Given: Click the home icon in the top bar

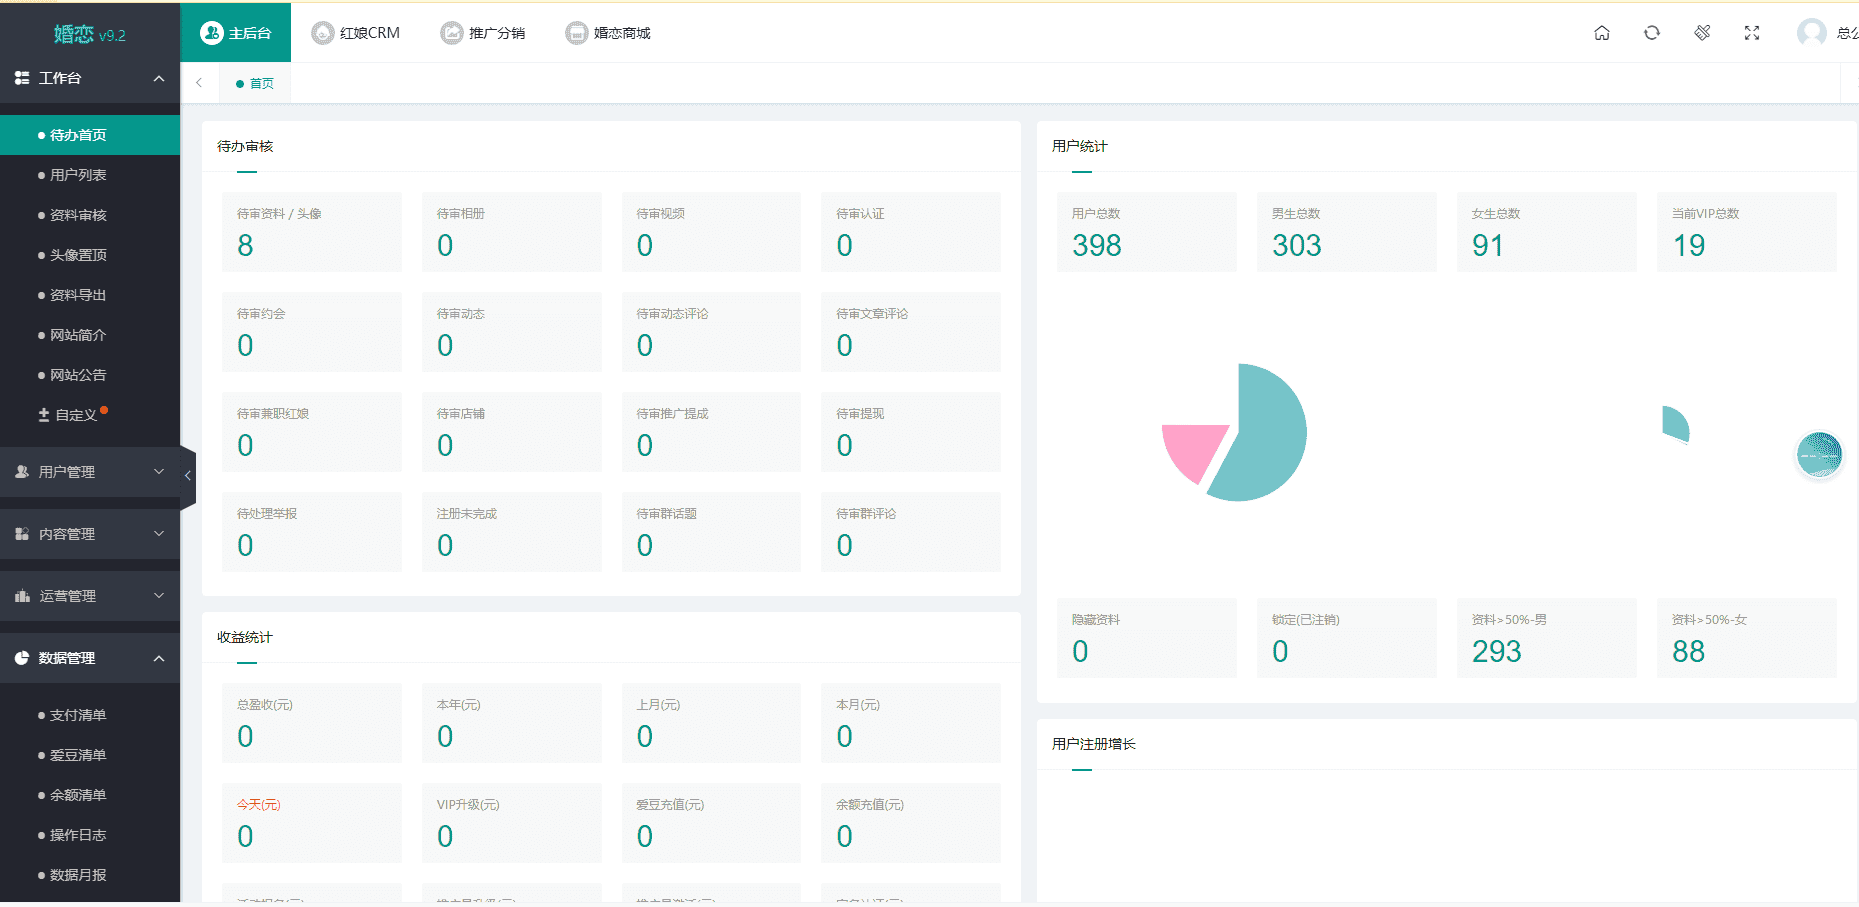Looking at the screenshot, I should click(x=1602, y=33).
